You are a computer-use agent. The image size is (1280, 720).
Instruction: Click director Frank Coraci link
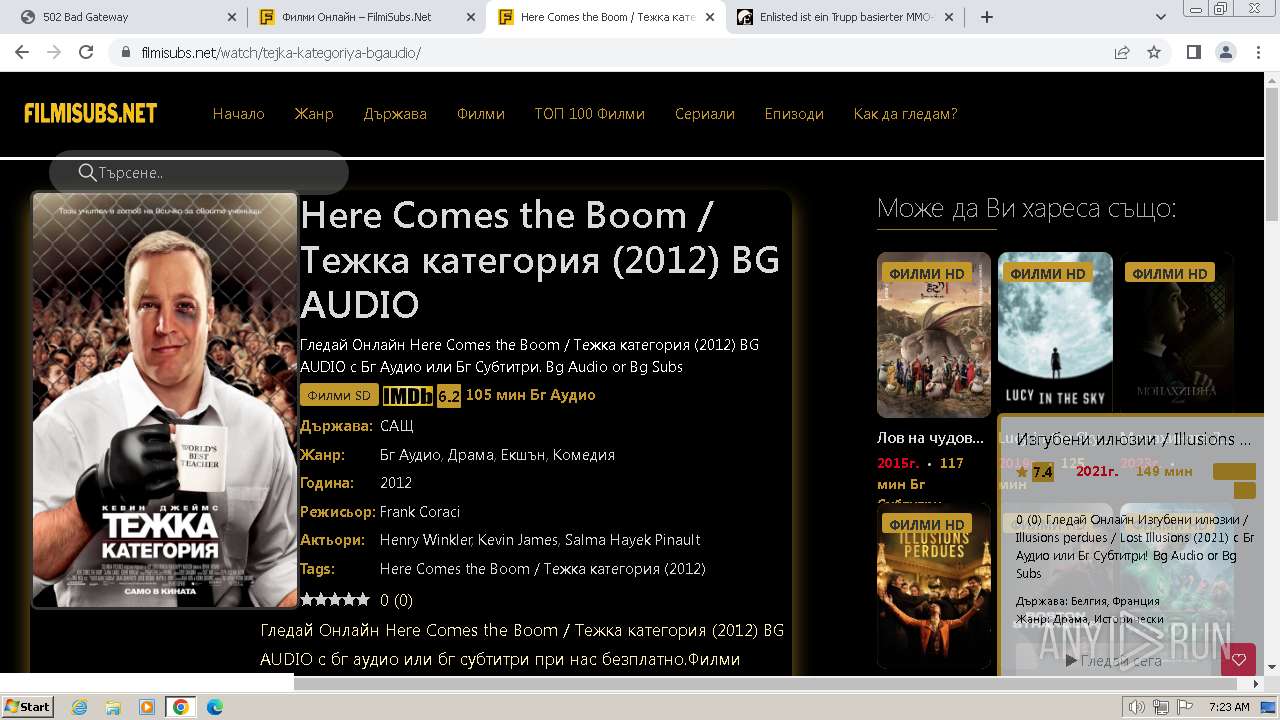point(420,512)
